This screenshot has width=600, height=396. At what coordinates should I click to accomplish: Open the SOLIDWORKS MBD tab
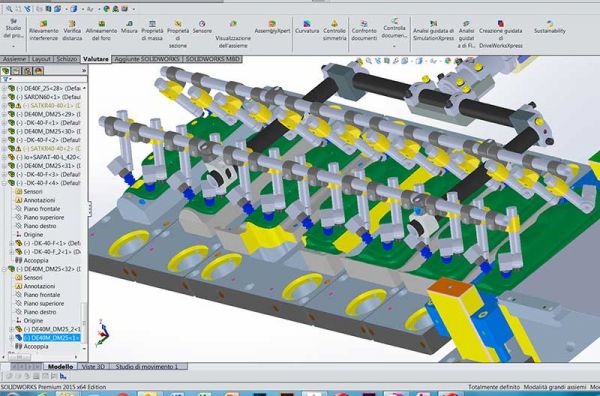[213, 59]
